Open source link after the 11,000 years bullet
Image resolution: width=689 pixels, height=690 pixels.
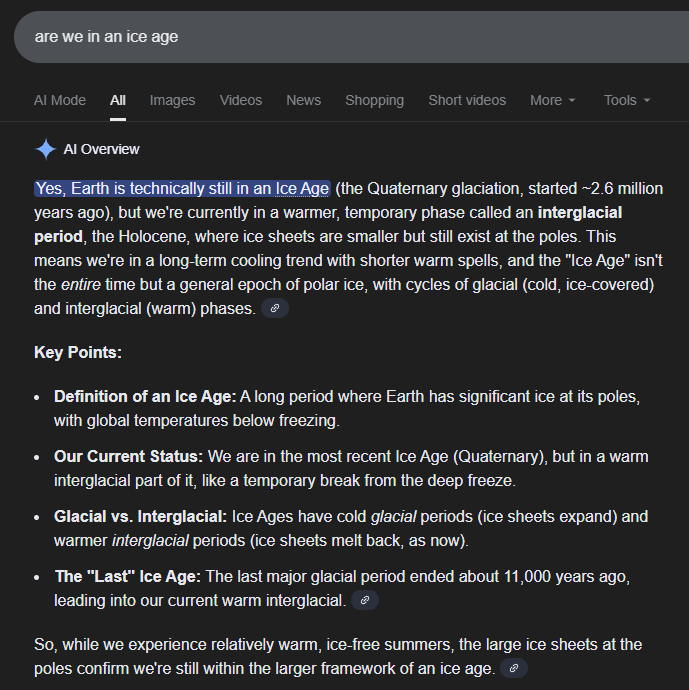pos(365,600)
